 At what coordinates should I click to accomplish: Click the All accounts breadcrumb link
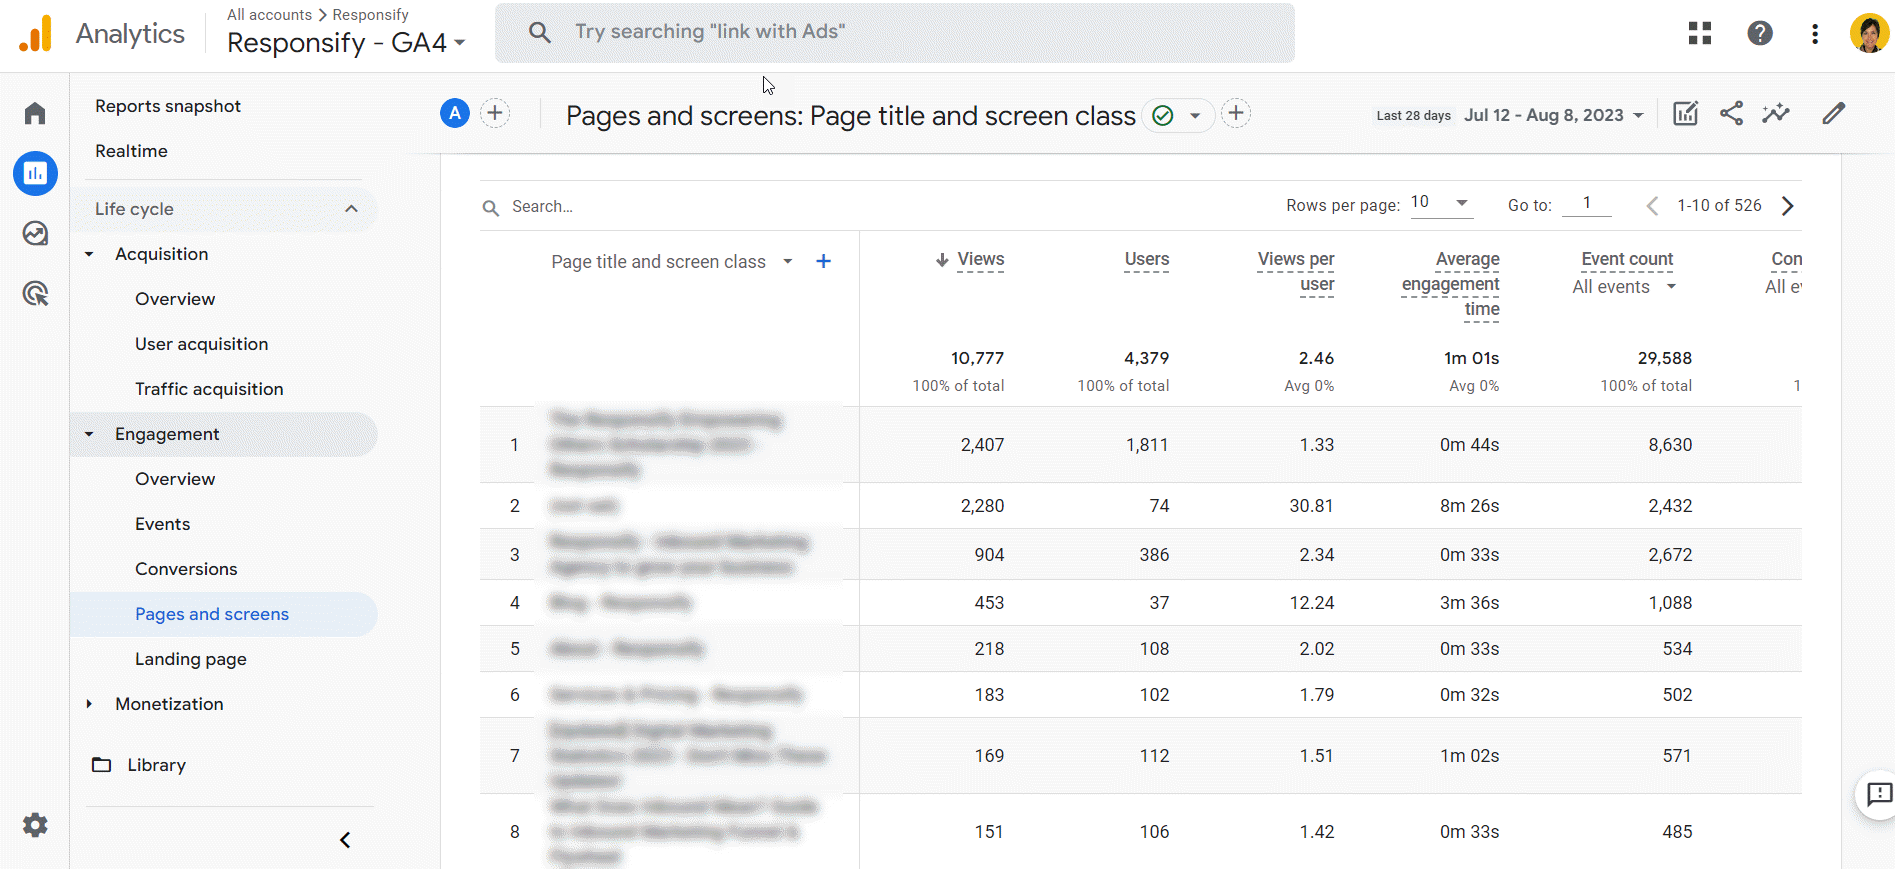pos(269,15)
